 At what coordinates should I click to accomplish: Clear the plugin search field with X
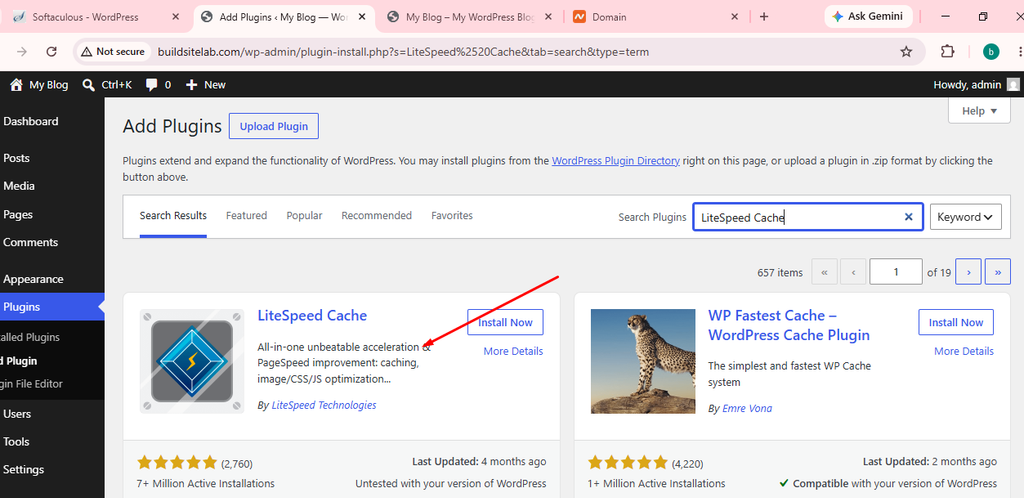click(908, 217)
